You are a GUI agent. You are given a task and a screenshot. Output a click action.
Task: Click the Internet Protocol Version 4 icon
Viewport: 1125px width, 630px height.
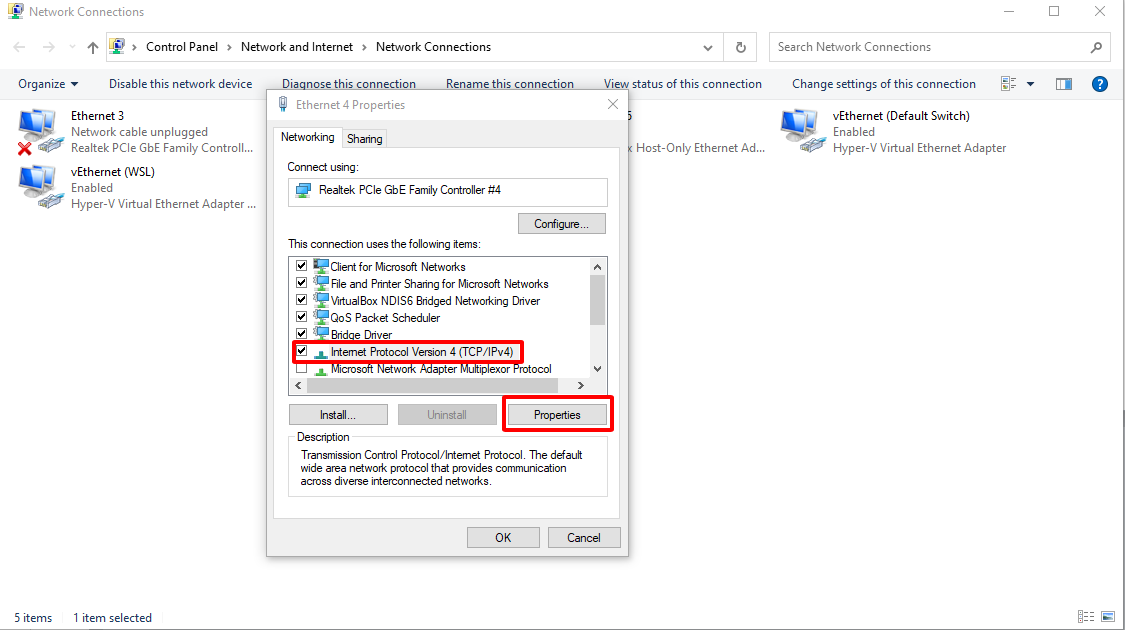tap(321, 352)
